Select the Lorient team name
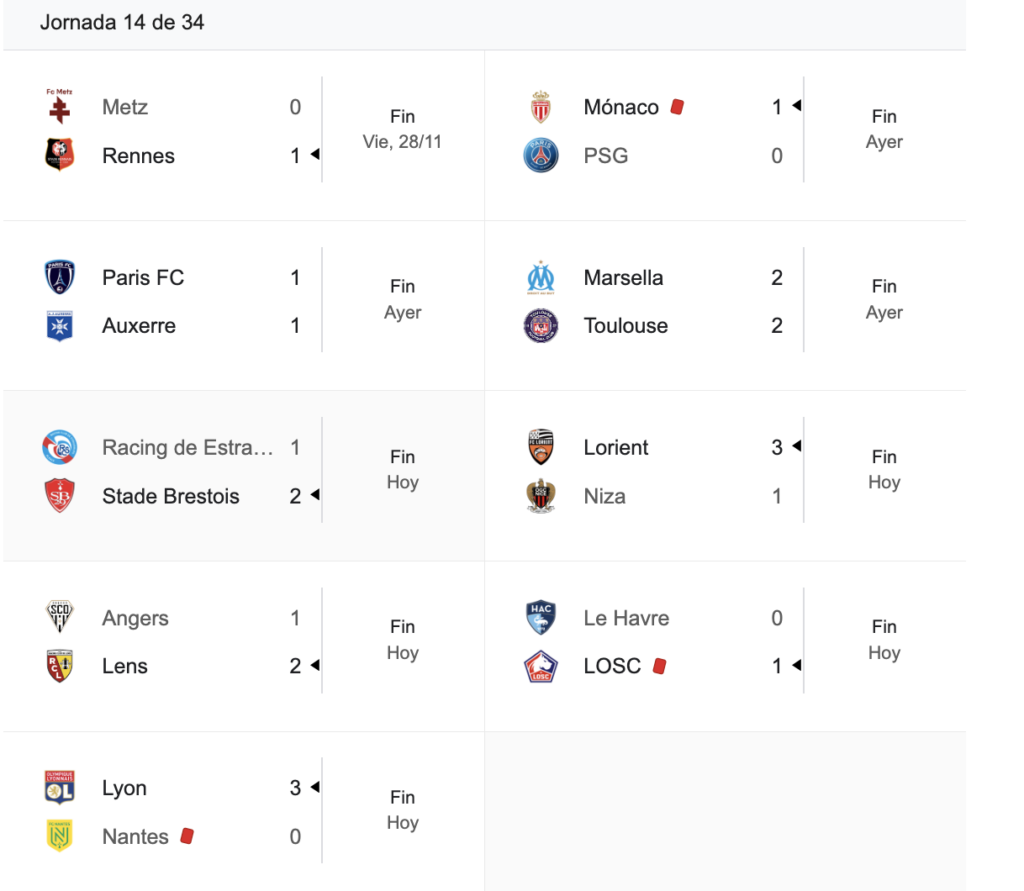 click(x=616, y=447)
